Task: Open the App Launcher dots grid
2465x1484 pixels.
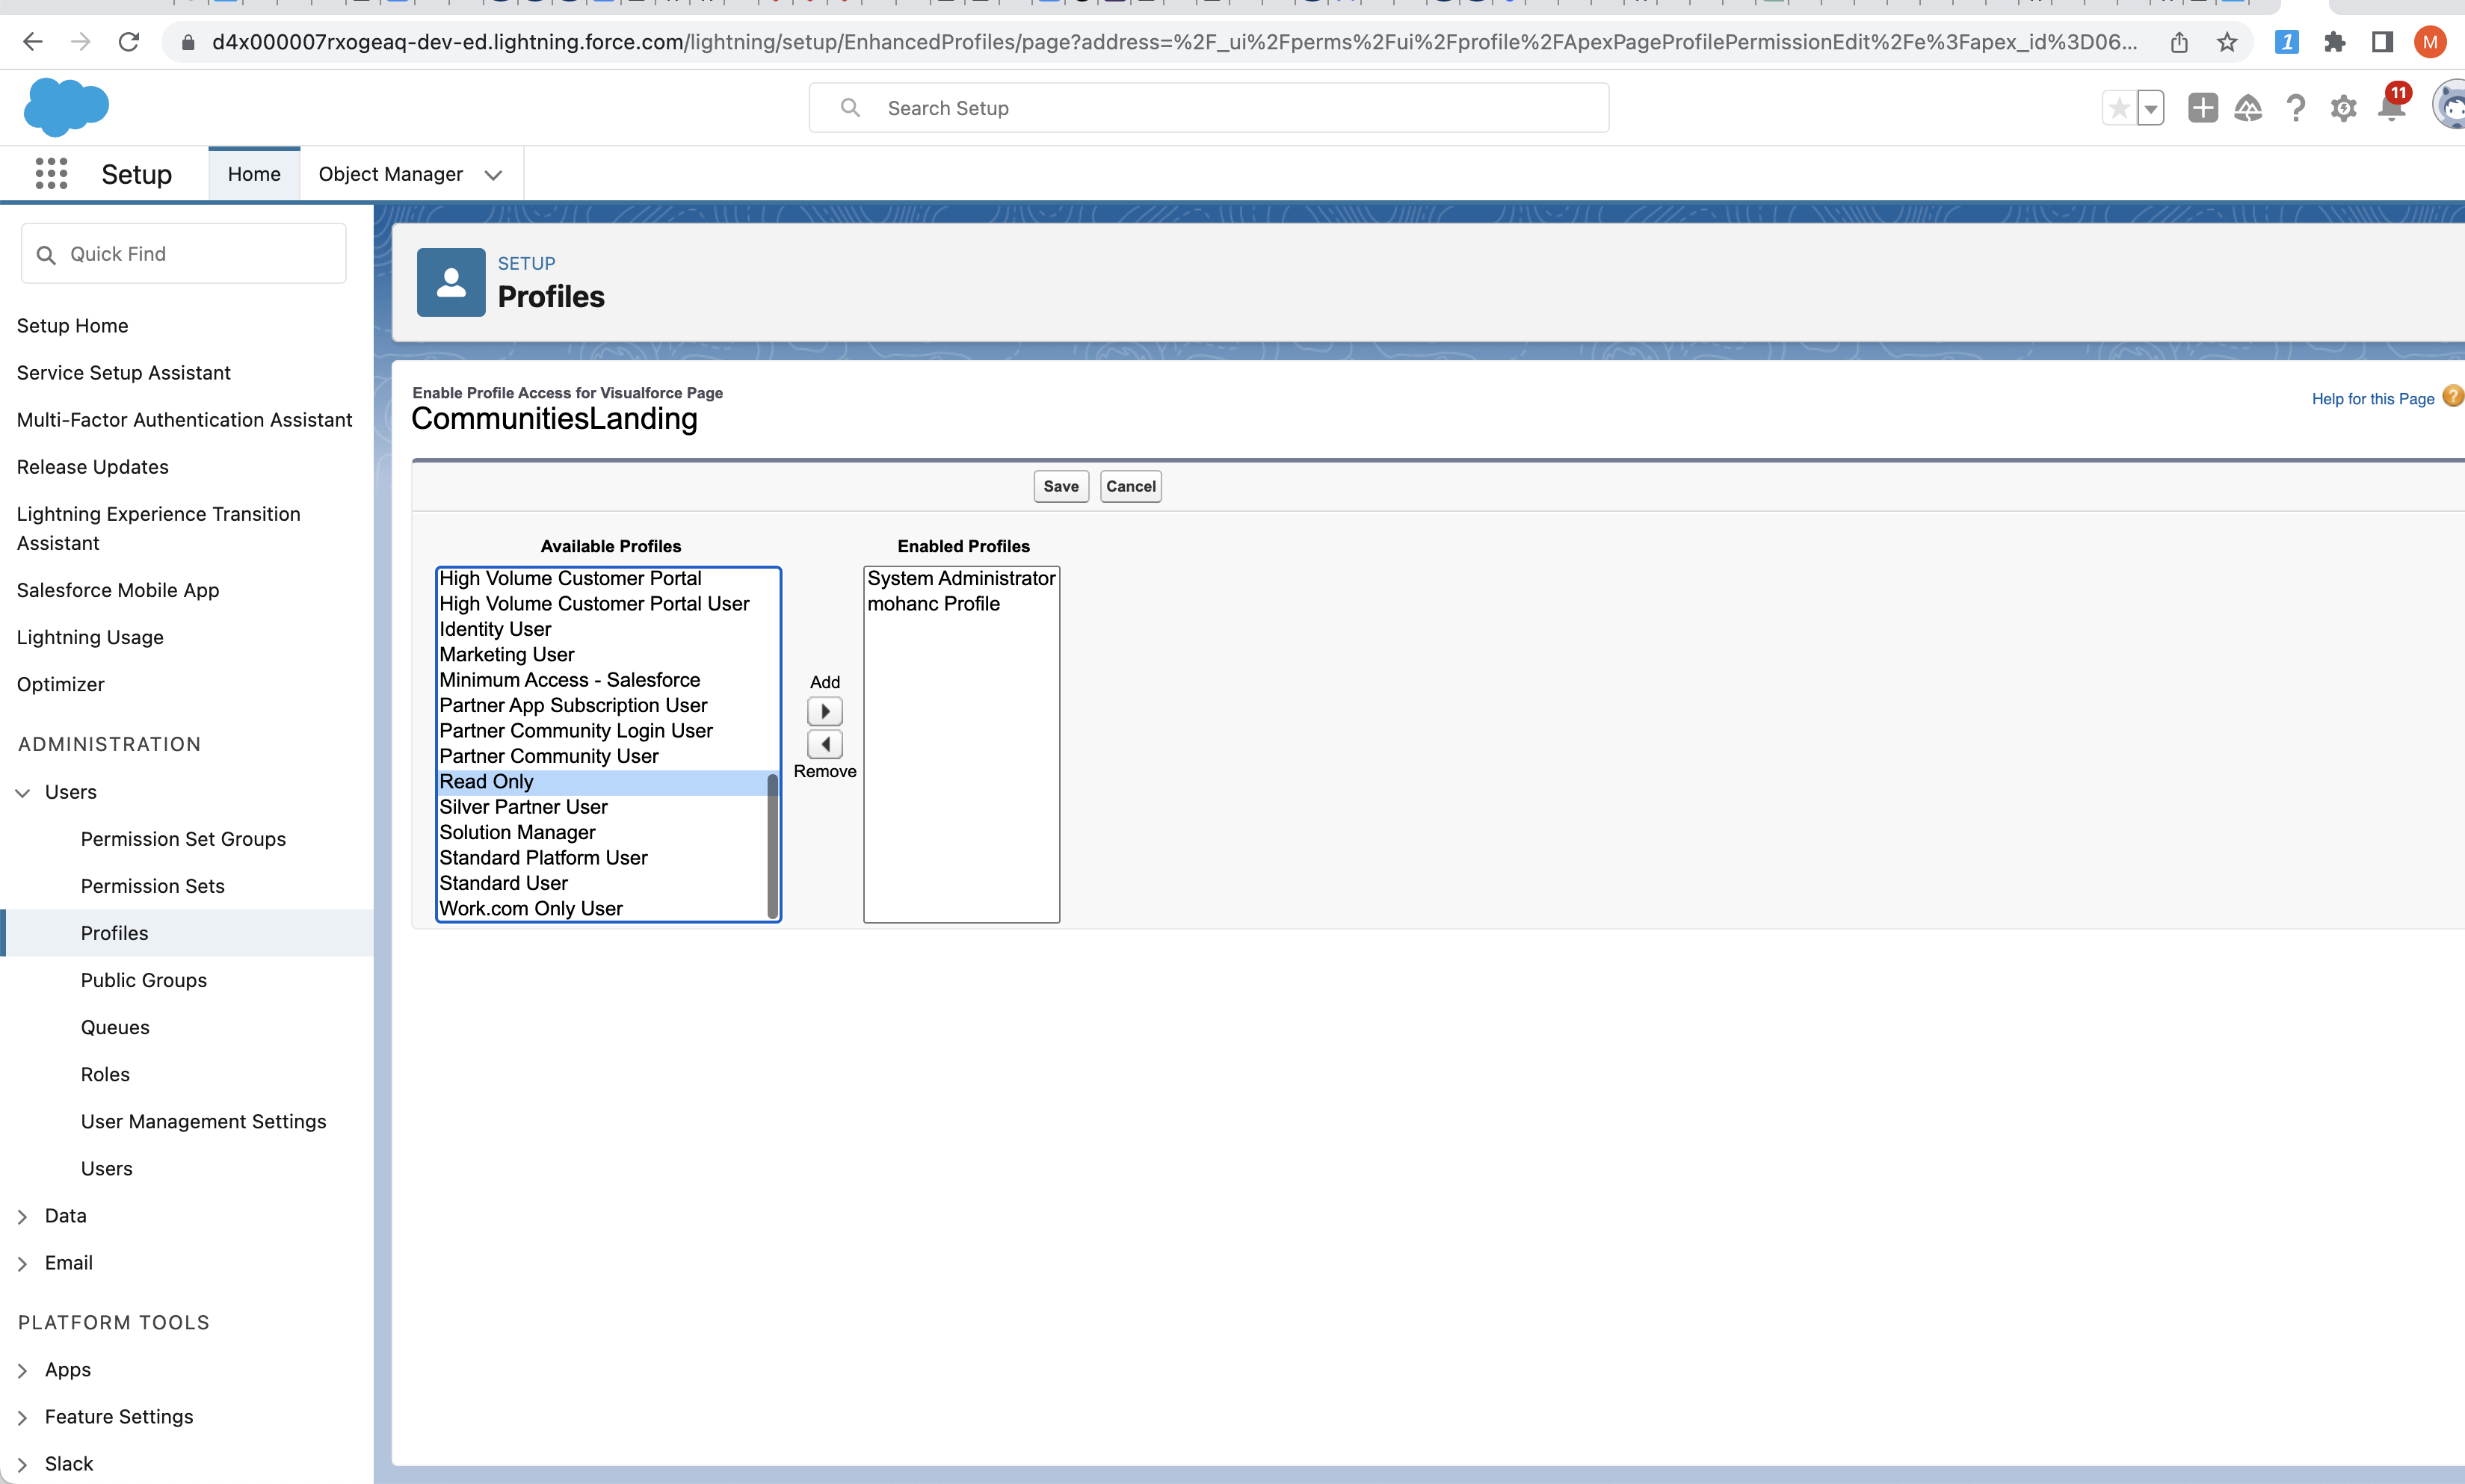Action: coord(51,173)
